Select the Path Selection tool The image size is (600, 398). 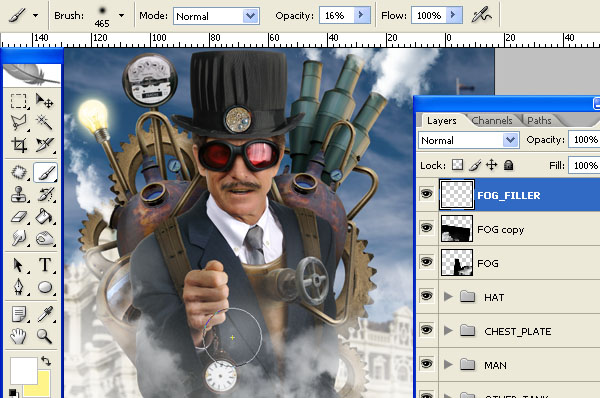tap(18, 265)
